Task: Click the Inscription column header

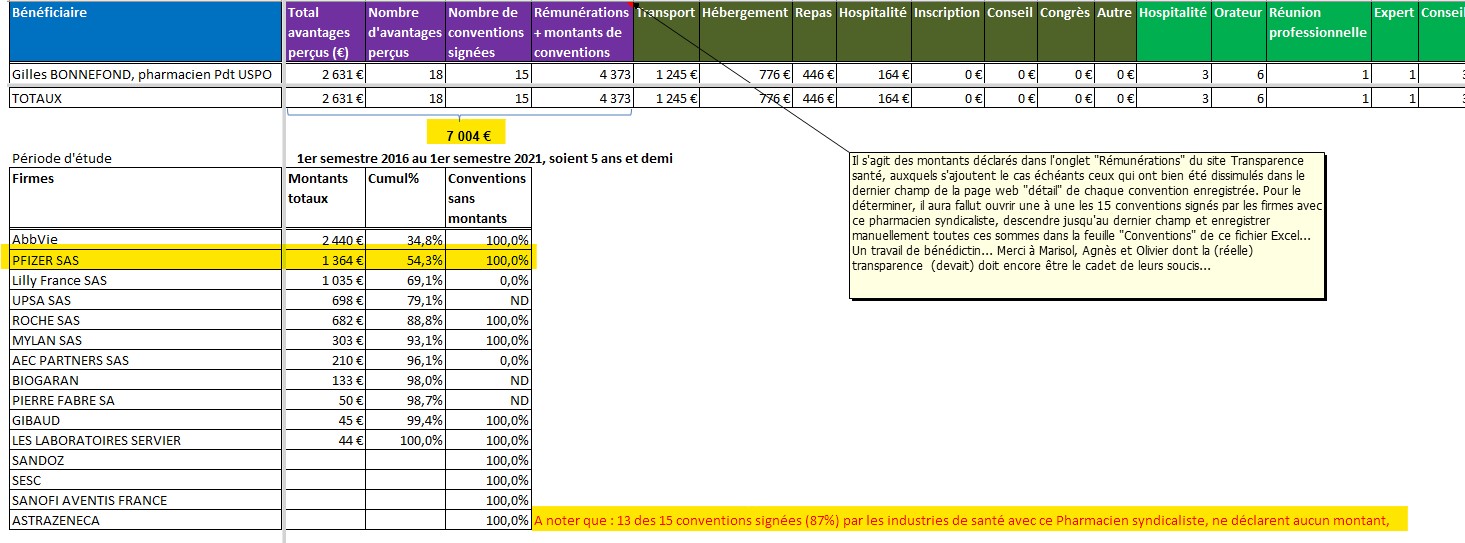Action: click(948, 32)
